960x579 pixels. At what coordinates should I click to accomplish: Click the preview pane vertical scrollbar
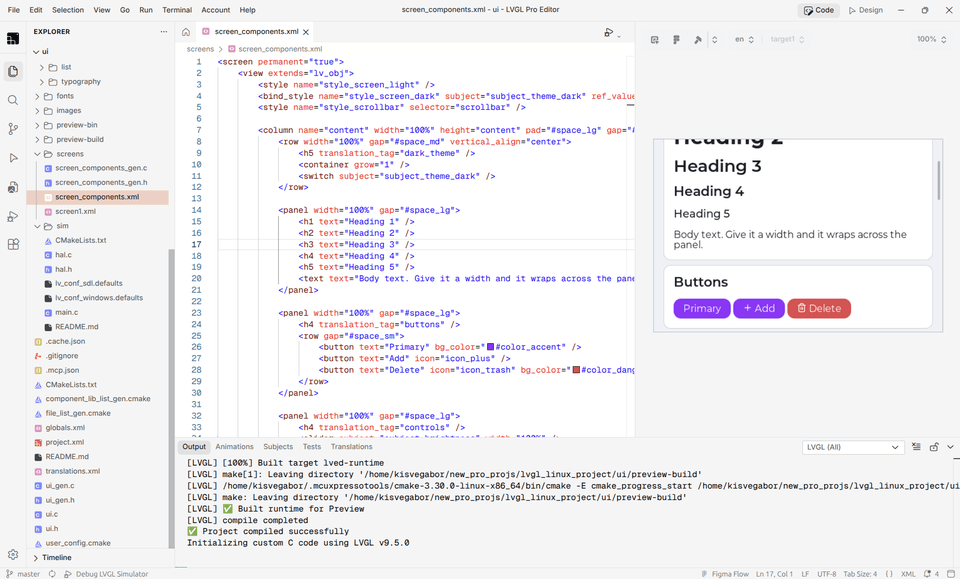939,181
